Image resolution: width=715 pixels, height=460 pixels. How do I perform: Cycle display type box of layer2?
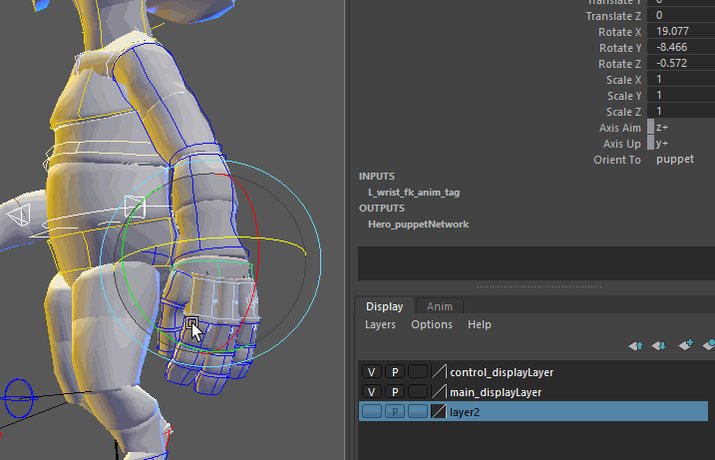(x=418, y=412)
